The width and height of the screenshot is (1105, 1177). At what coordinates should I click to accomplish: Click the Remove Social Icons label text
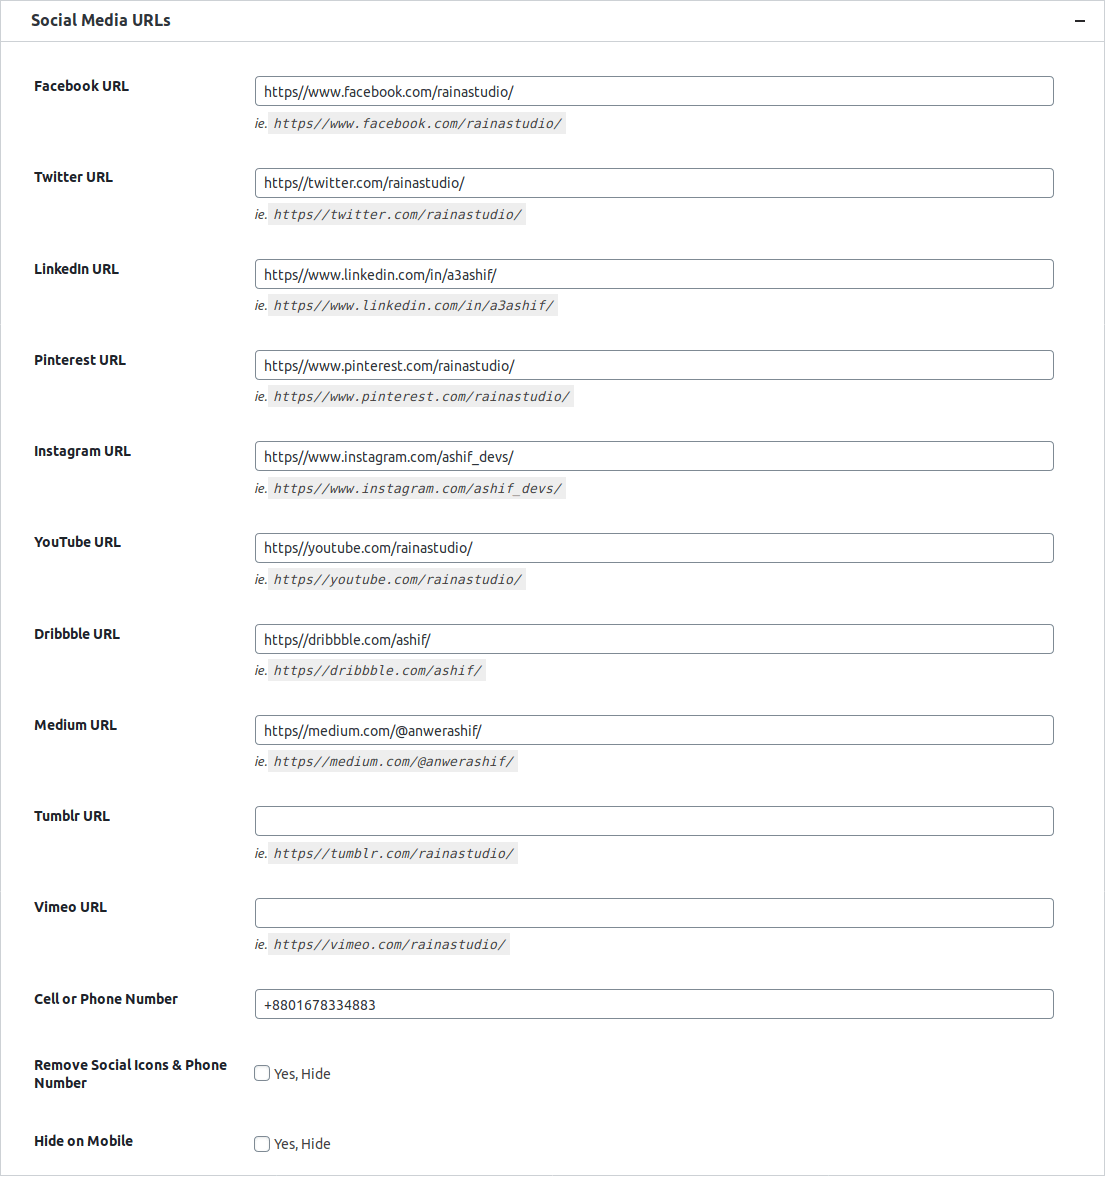point(131,1074)
